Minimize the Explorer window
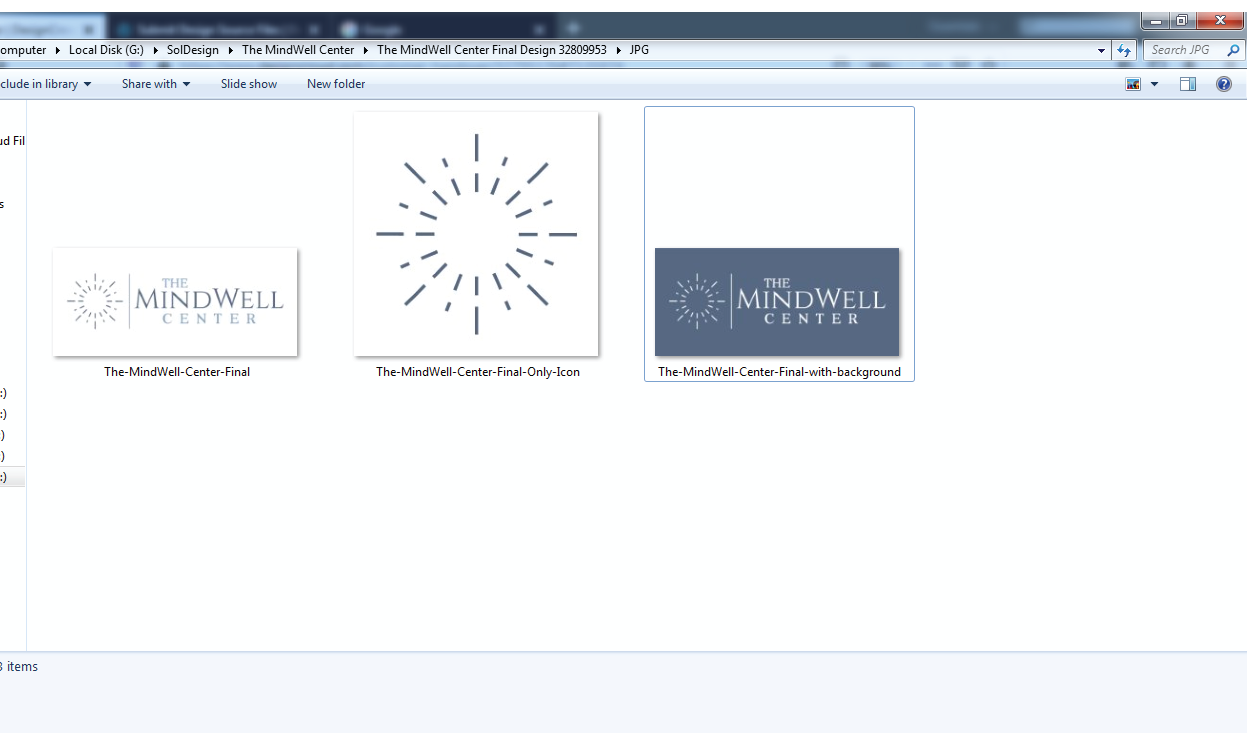Viewport: 1251px width, 733px height. [1156, 20]
